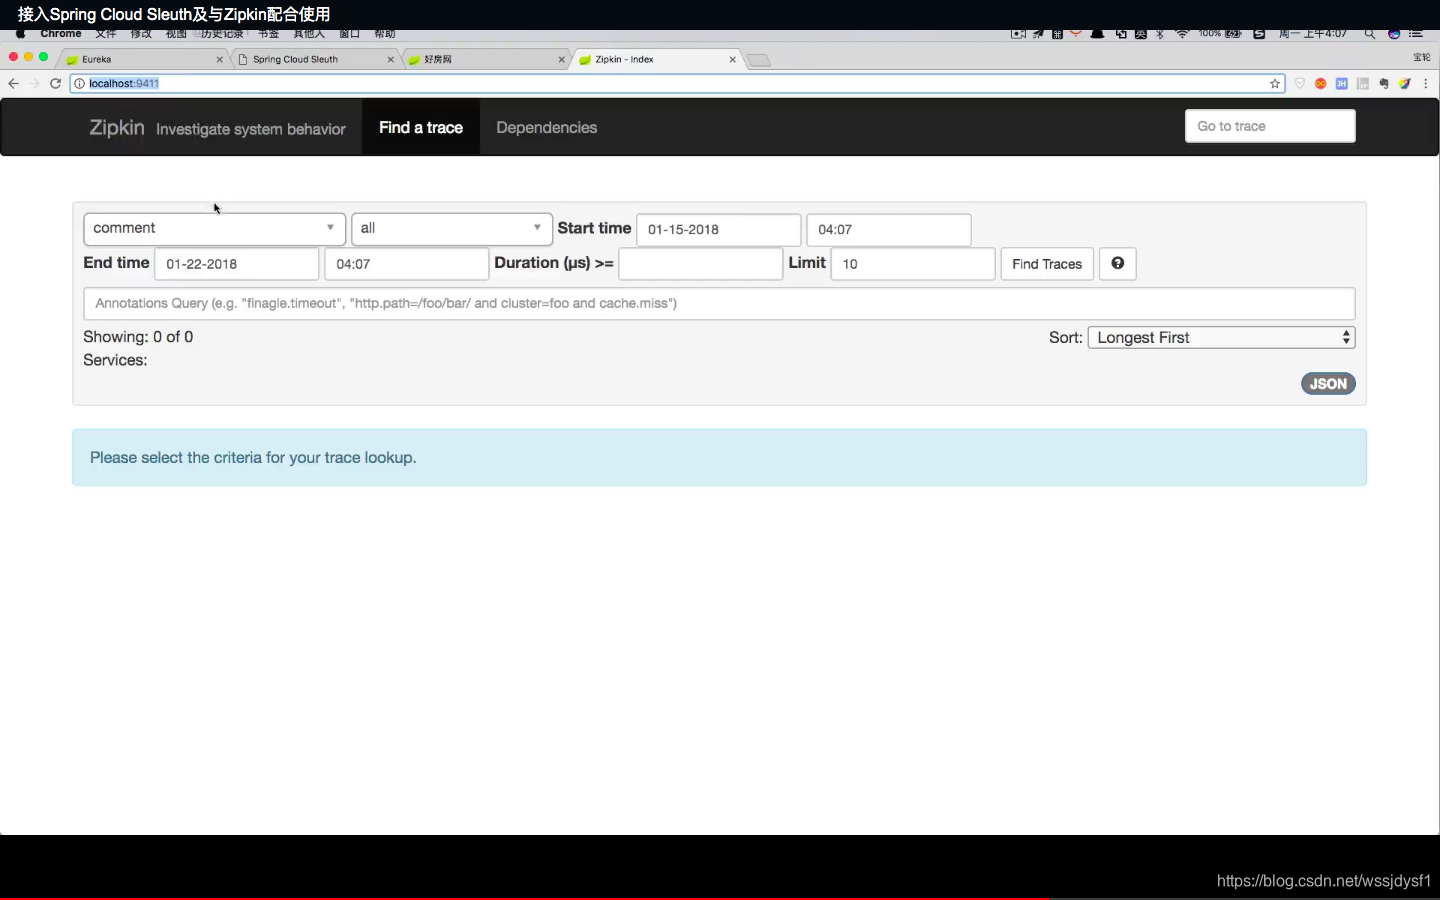Open the notification center list icon

coord(1416,33)
